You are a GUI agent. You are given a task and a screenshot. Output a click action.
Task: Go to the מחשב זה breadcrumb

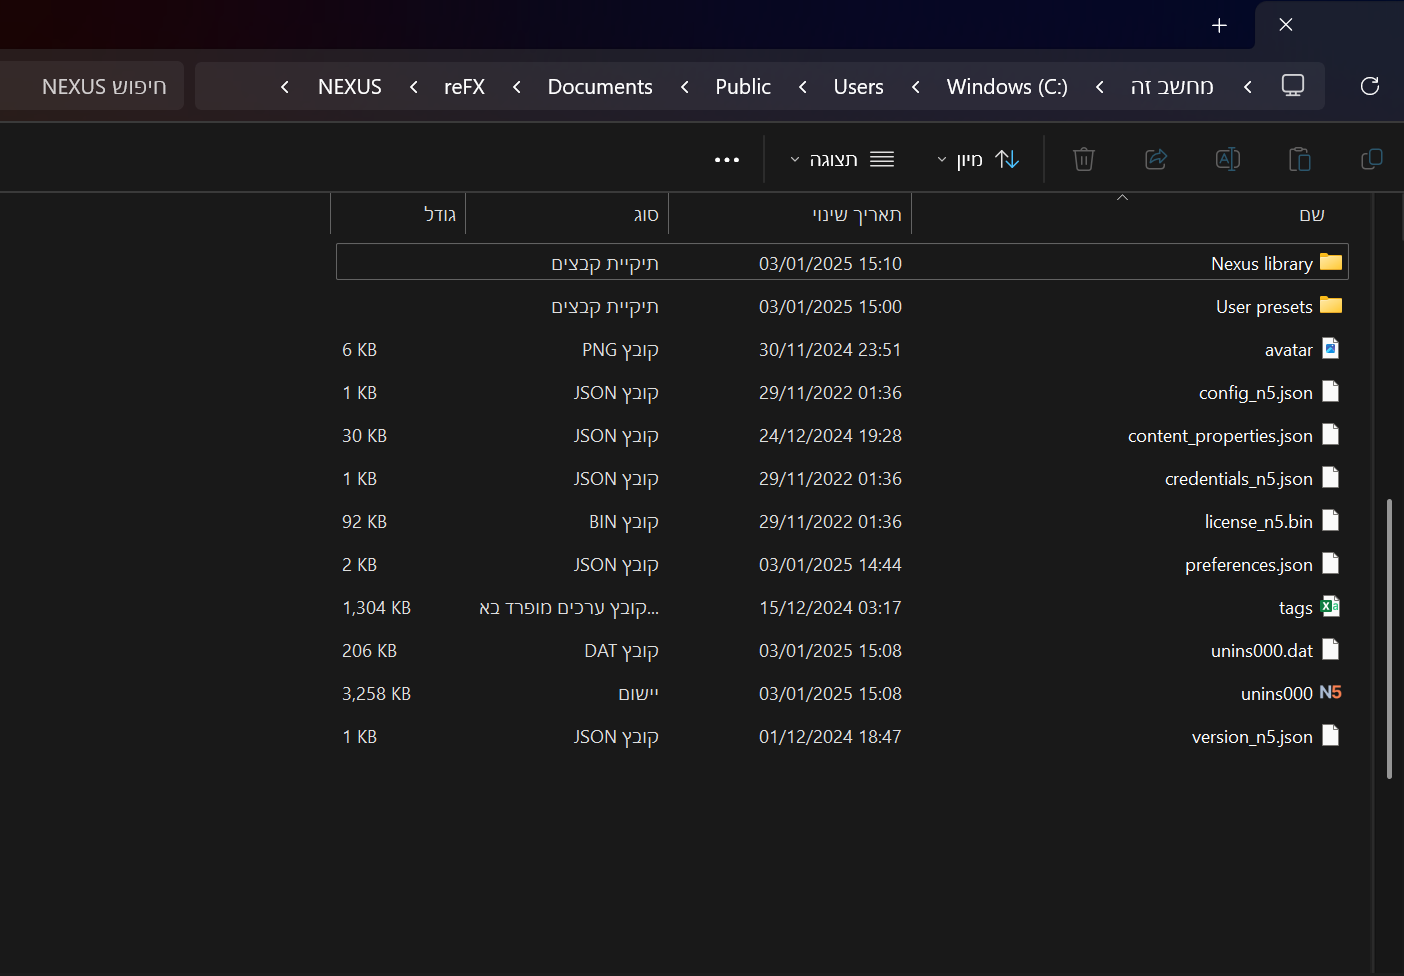click(1172, 87)
